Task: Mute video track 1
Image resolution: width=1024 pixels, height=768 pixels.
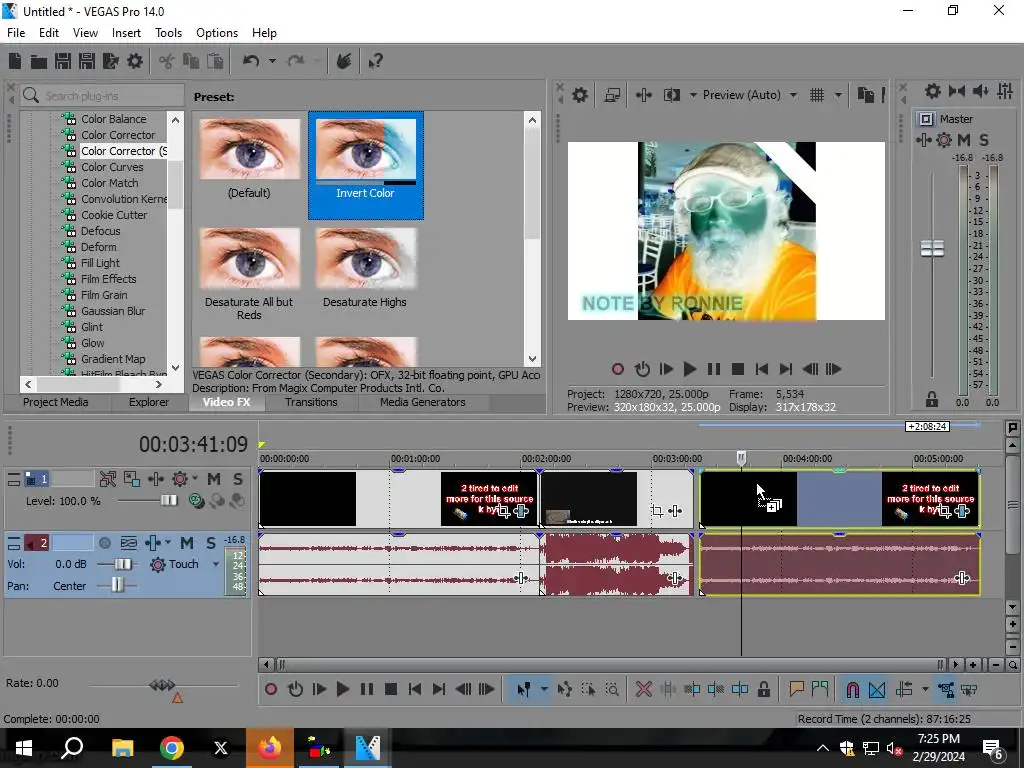Action: click(x=214, y=479)
